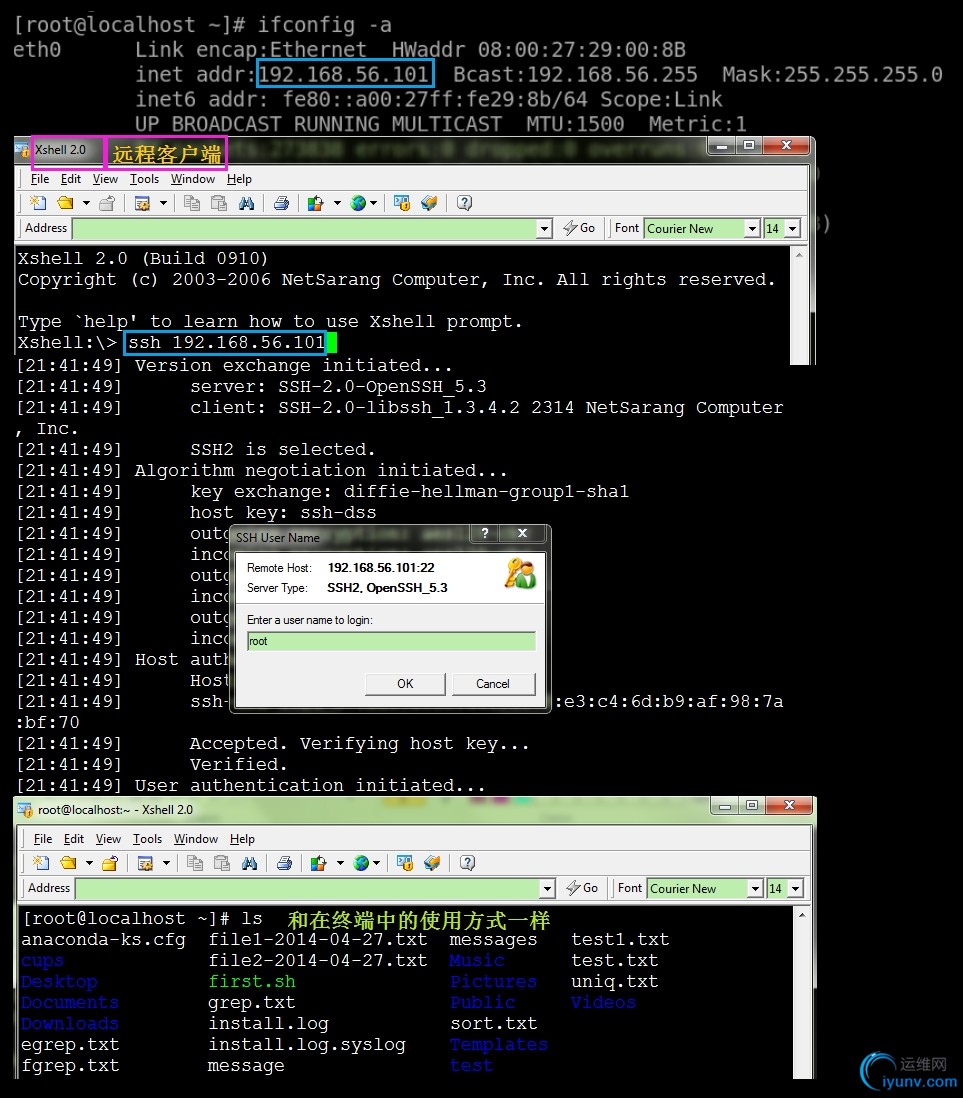Click Cancel in SSH User Name dialog
Screen dimensions: 963x1098
493,683
